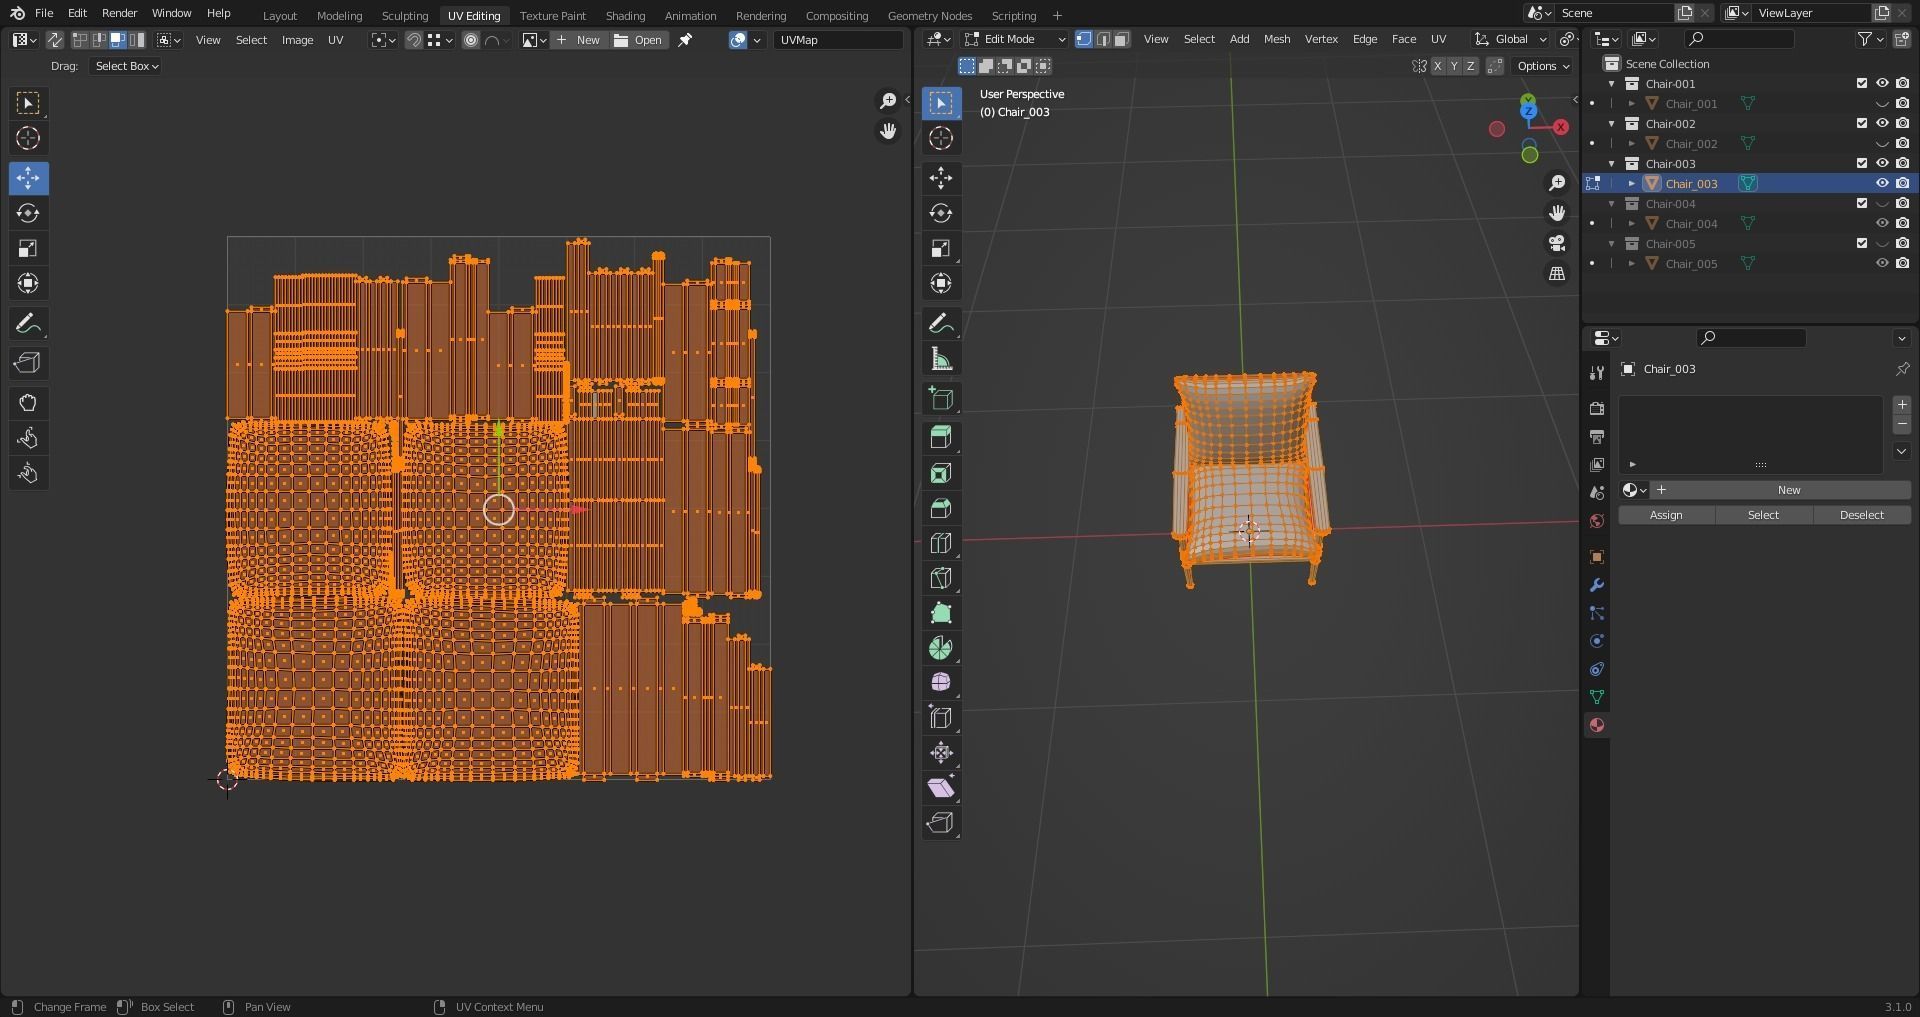The width and height of the screenshot is (1920, 1017).
Task: Select the Relax brush in UV editor
Action: (x=28, y=438)
